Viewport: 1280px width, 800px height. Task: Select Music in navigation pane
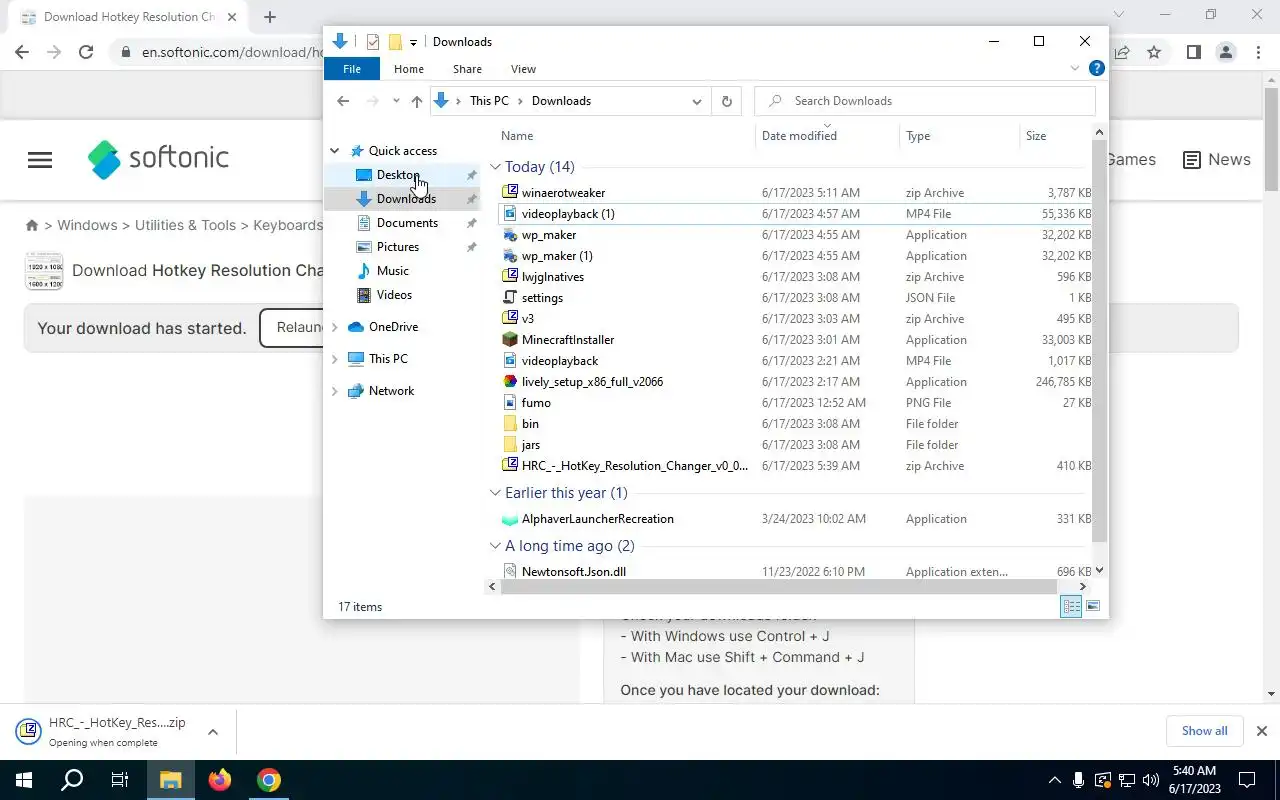(x=392, y=271)
